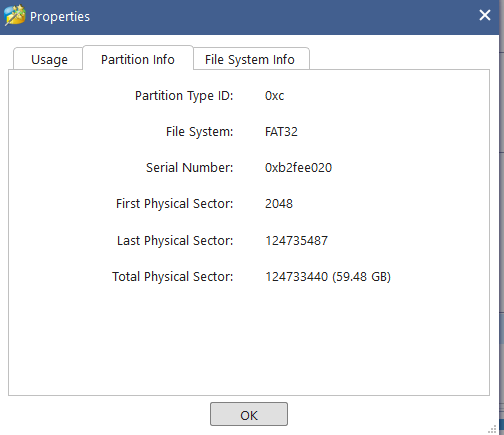504x435 pixels.
Task: Click the Partition Wizard icon in title bar
Action: tap(15, 15)
